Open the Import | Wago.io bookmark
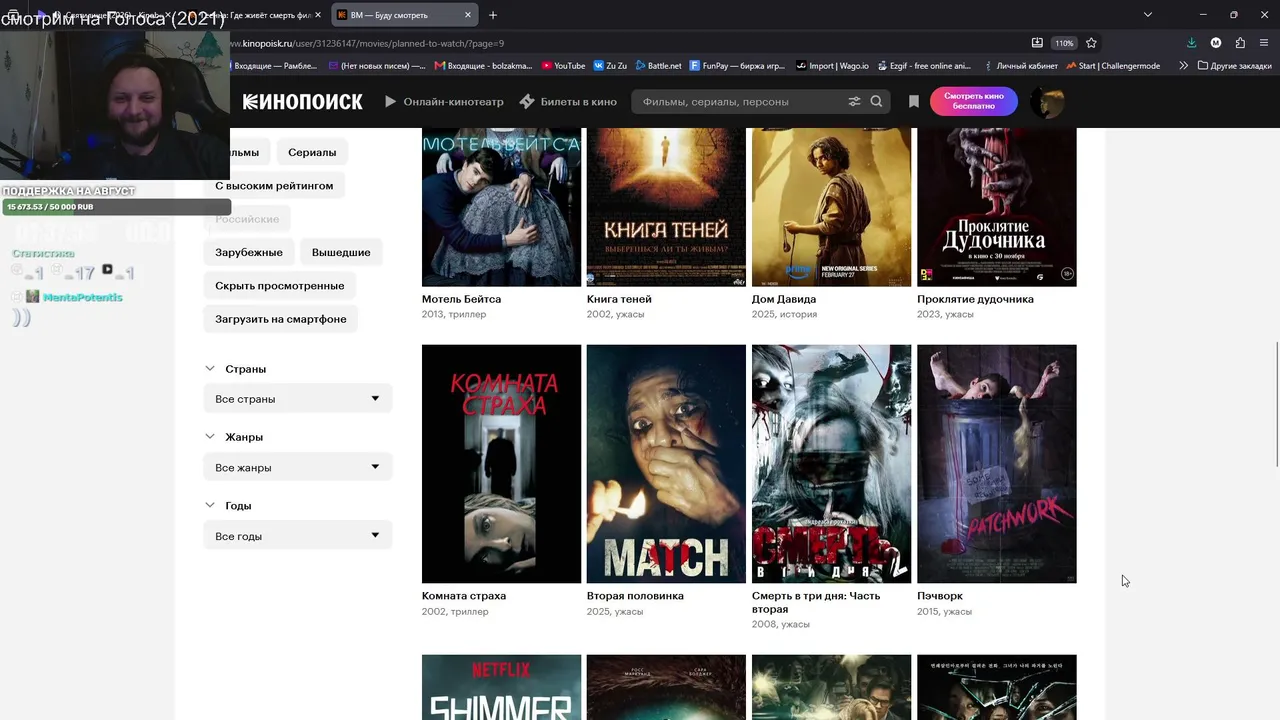The height and width of the screenshot is (720, 1280). (834, 66)
